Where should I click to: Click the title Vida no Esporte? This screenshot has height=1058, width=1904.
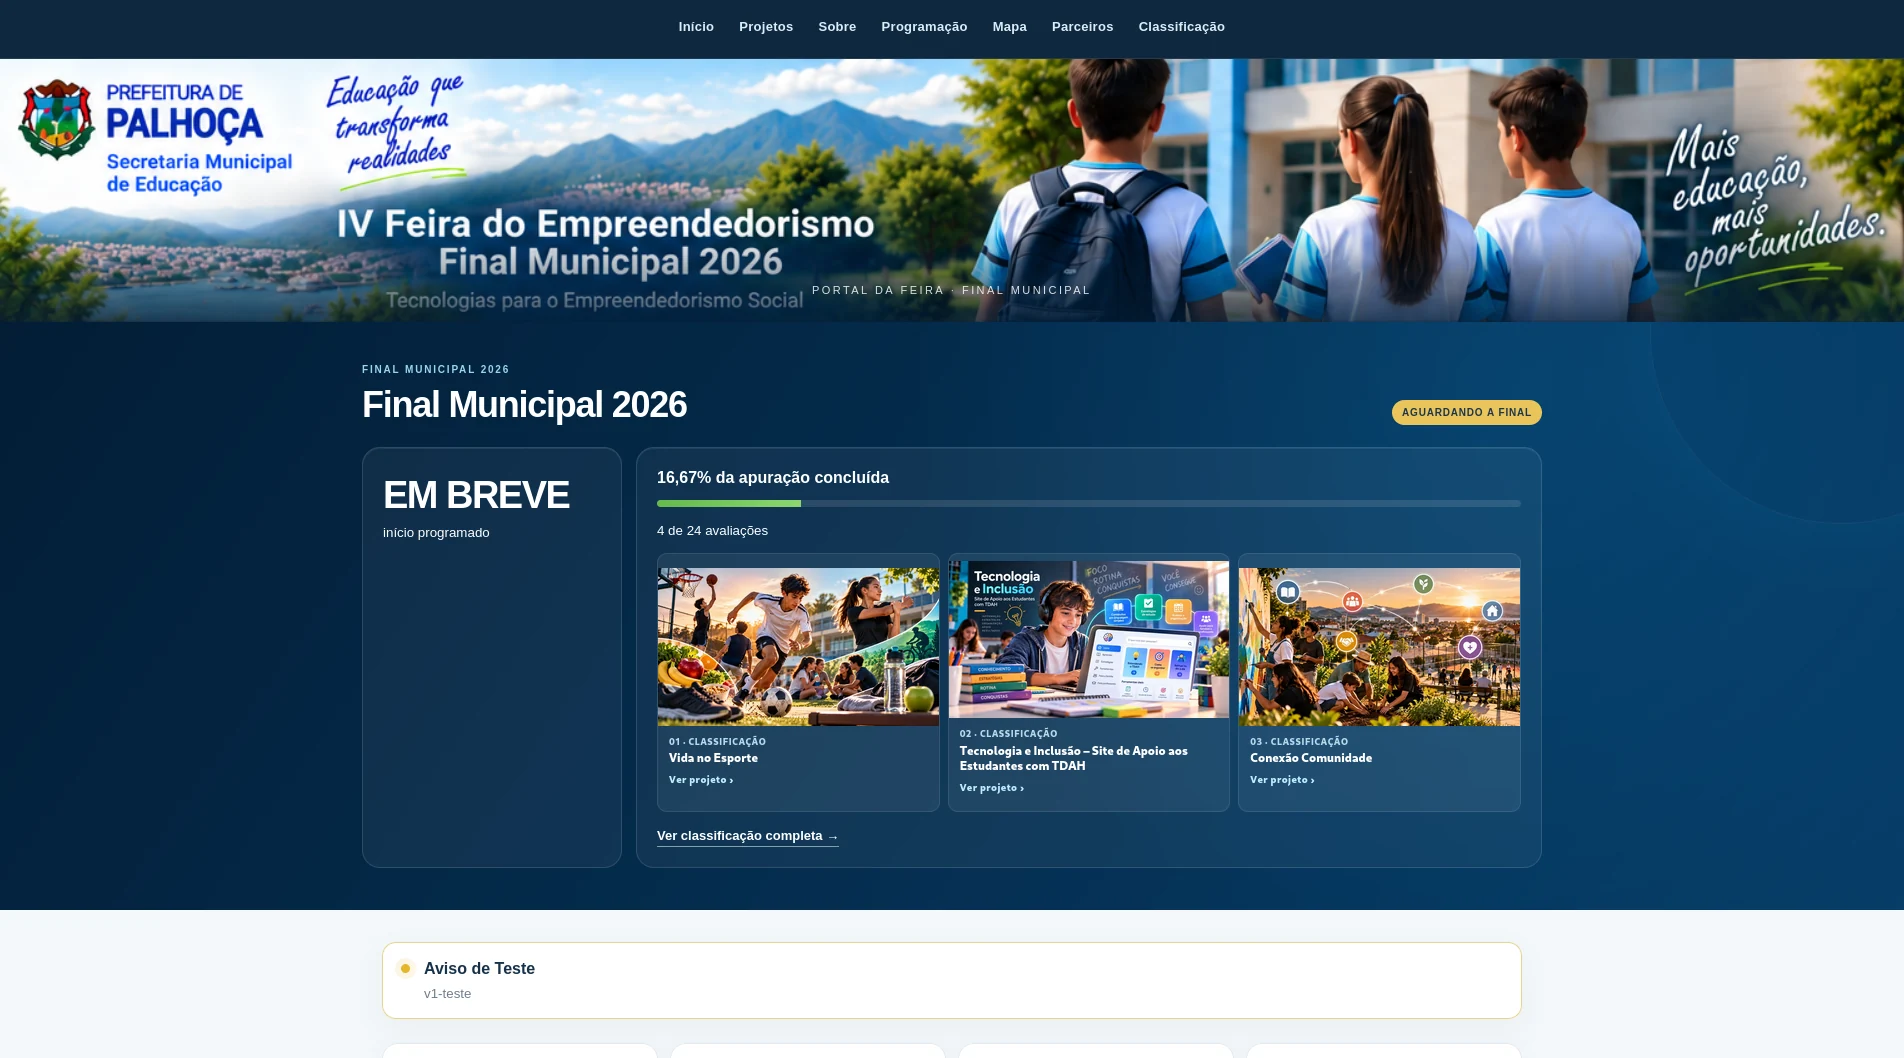[x=713, y=758]
